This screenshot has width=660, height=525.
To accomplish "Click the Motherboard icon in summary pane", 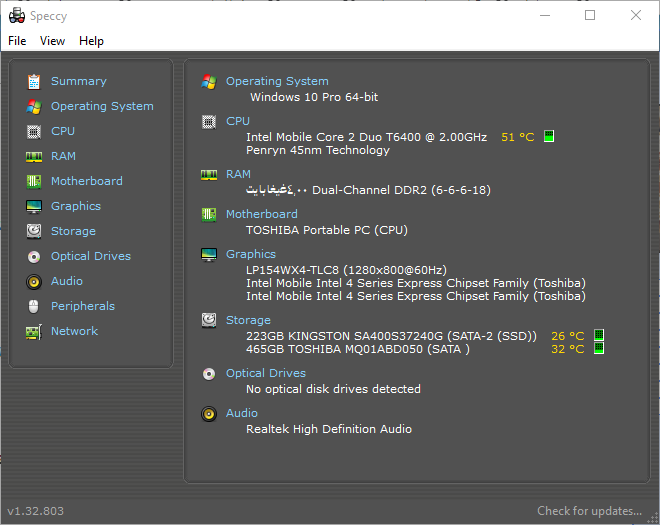I will click(x=209, y=215).
